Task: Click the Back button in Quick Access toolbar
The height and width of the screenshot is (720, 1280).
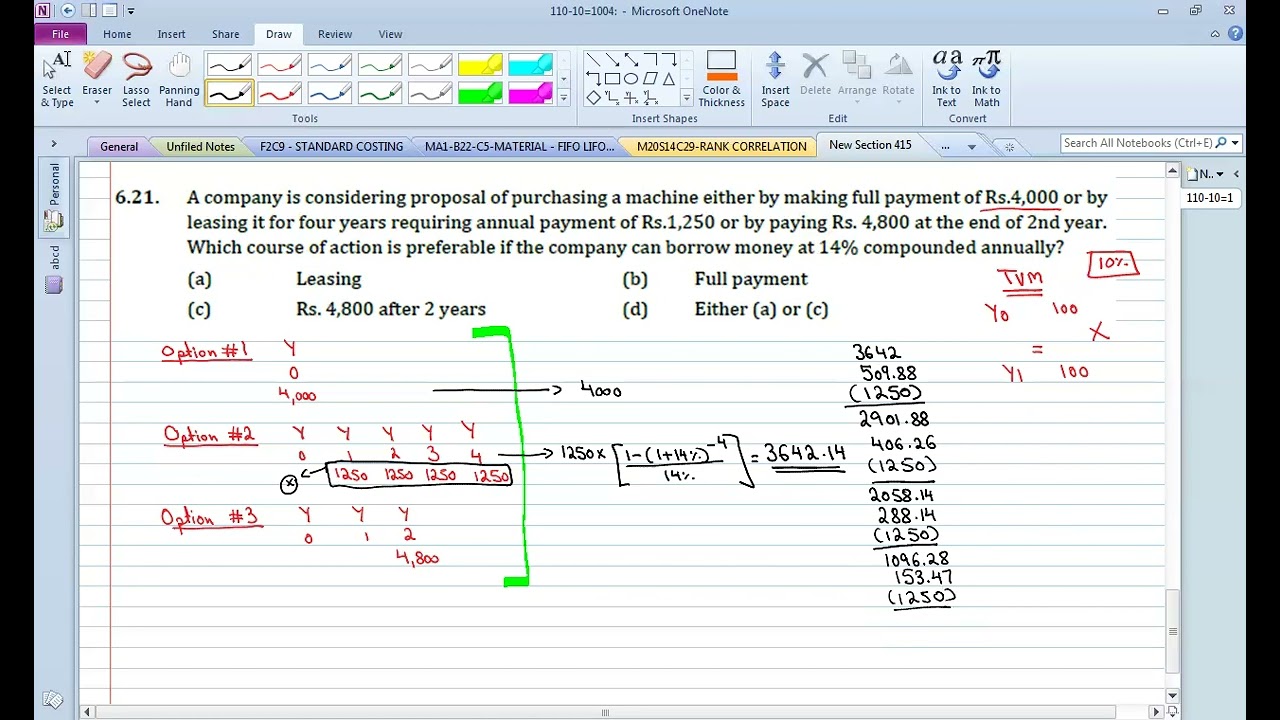Action: point(68,11)
